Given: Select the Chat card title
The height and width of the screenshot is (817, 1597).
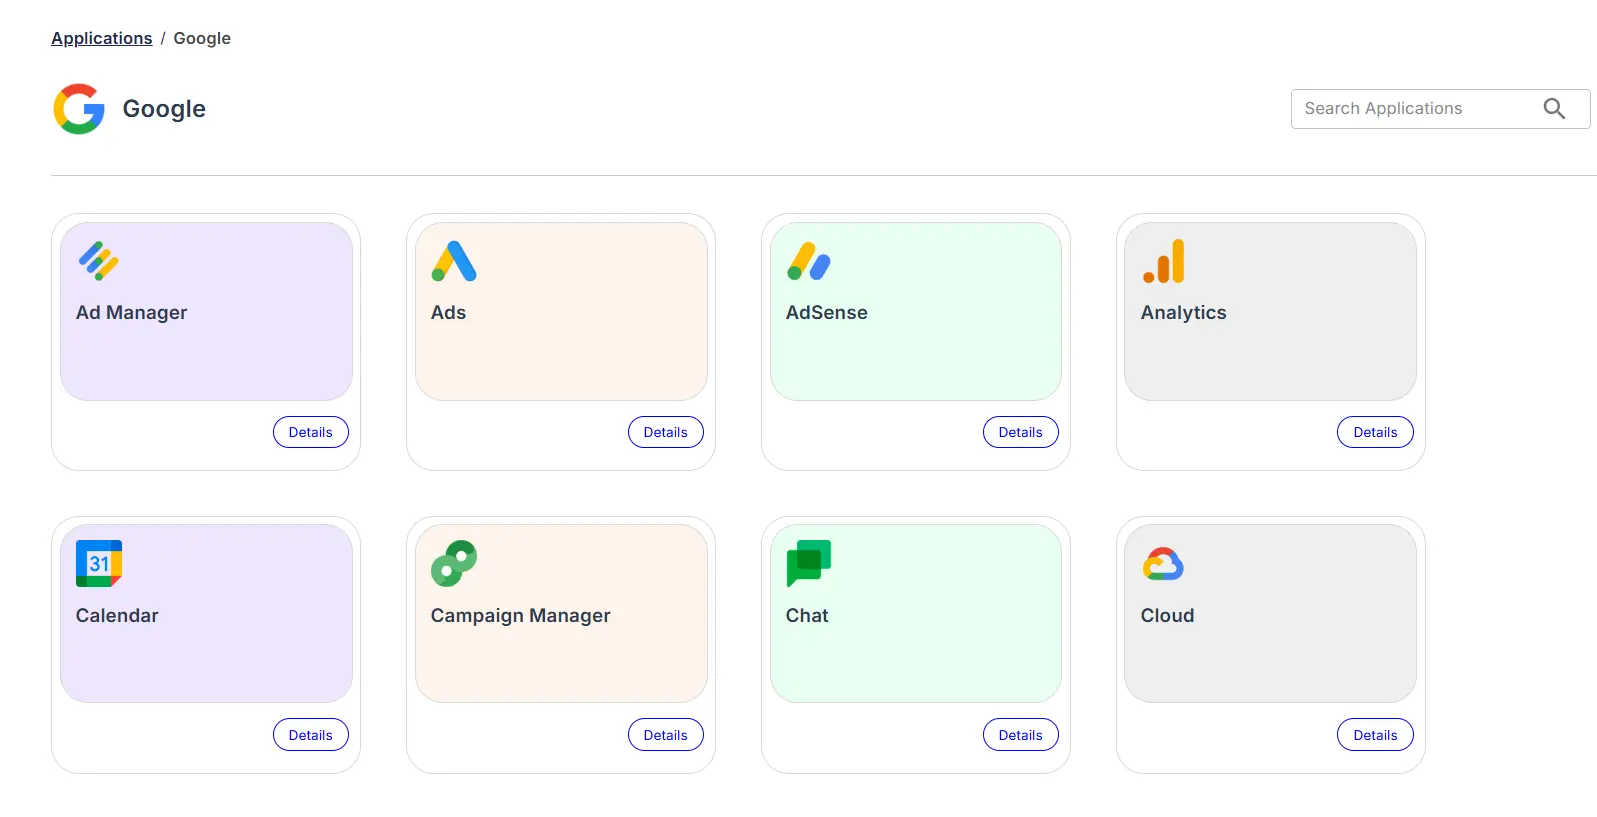Looking at the screenshot, I should (807, 615).
